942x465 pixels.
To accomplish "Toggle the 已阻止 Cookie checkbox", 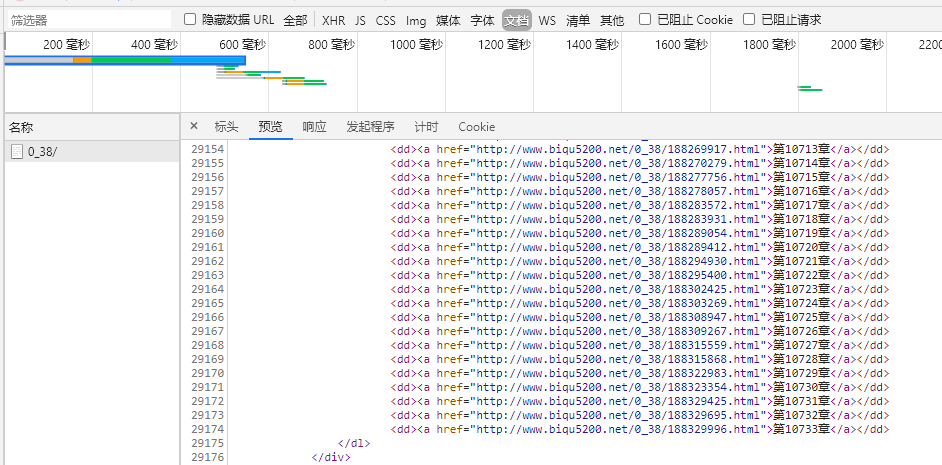I will 645,20.
